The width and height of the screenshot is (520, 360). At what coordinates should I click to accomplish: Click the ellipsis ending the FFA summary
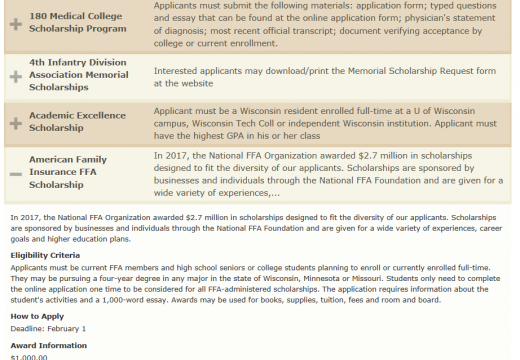coord(275,195)
